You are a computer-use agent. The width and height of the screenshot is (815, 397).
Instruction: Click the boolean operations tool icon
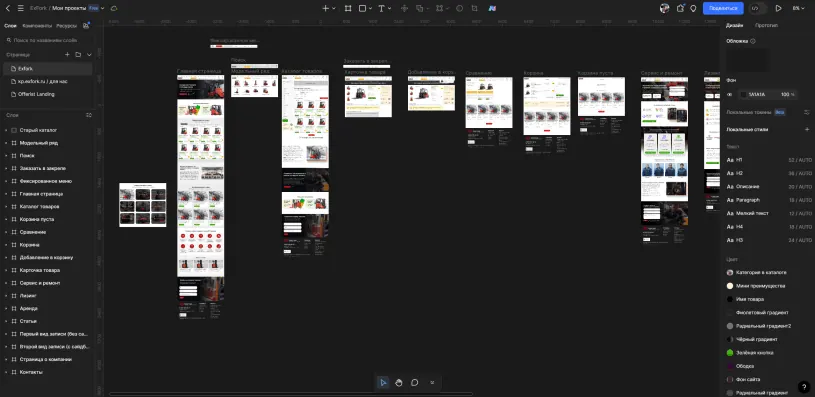[419, 8]
